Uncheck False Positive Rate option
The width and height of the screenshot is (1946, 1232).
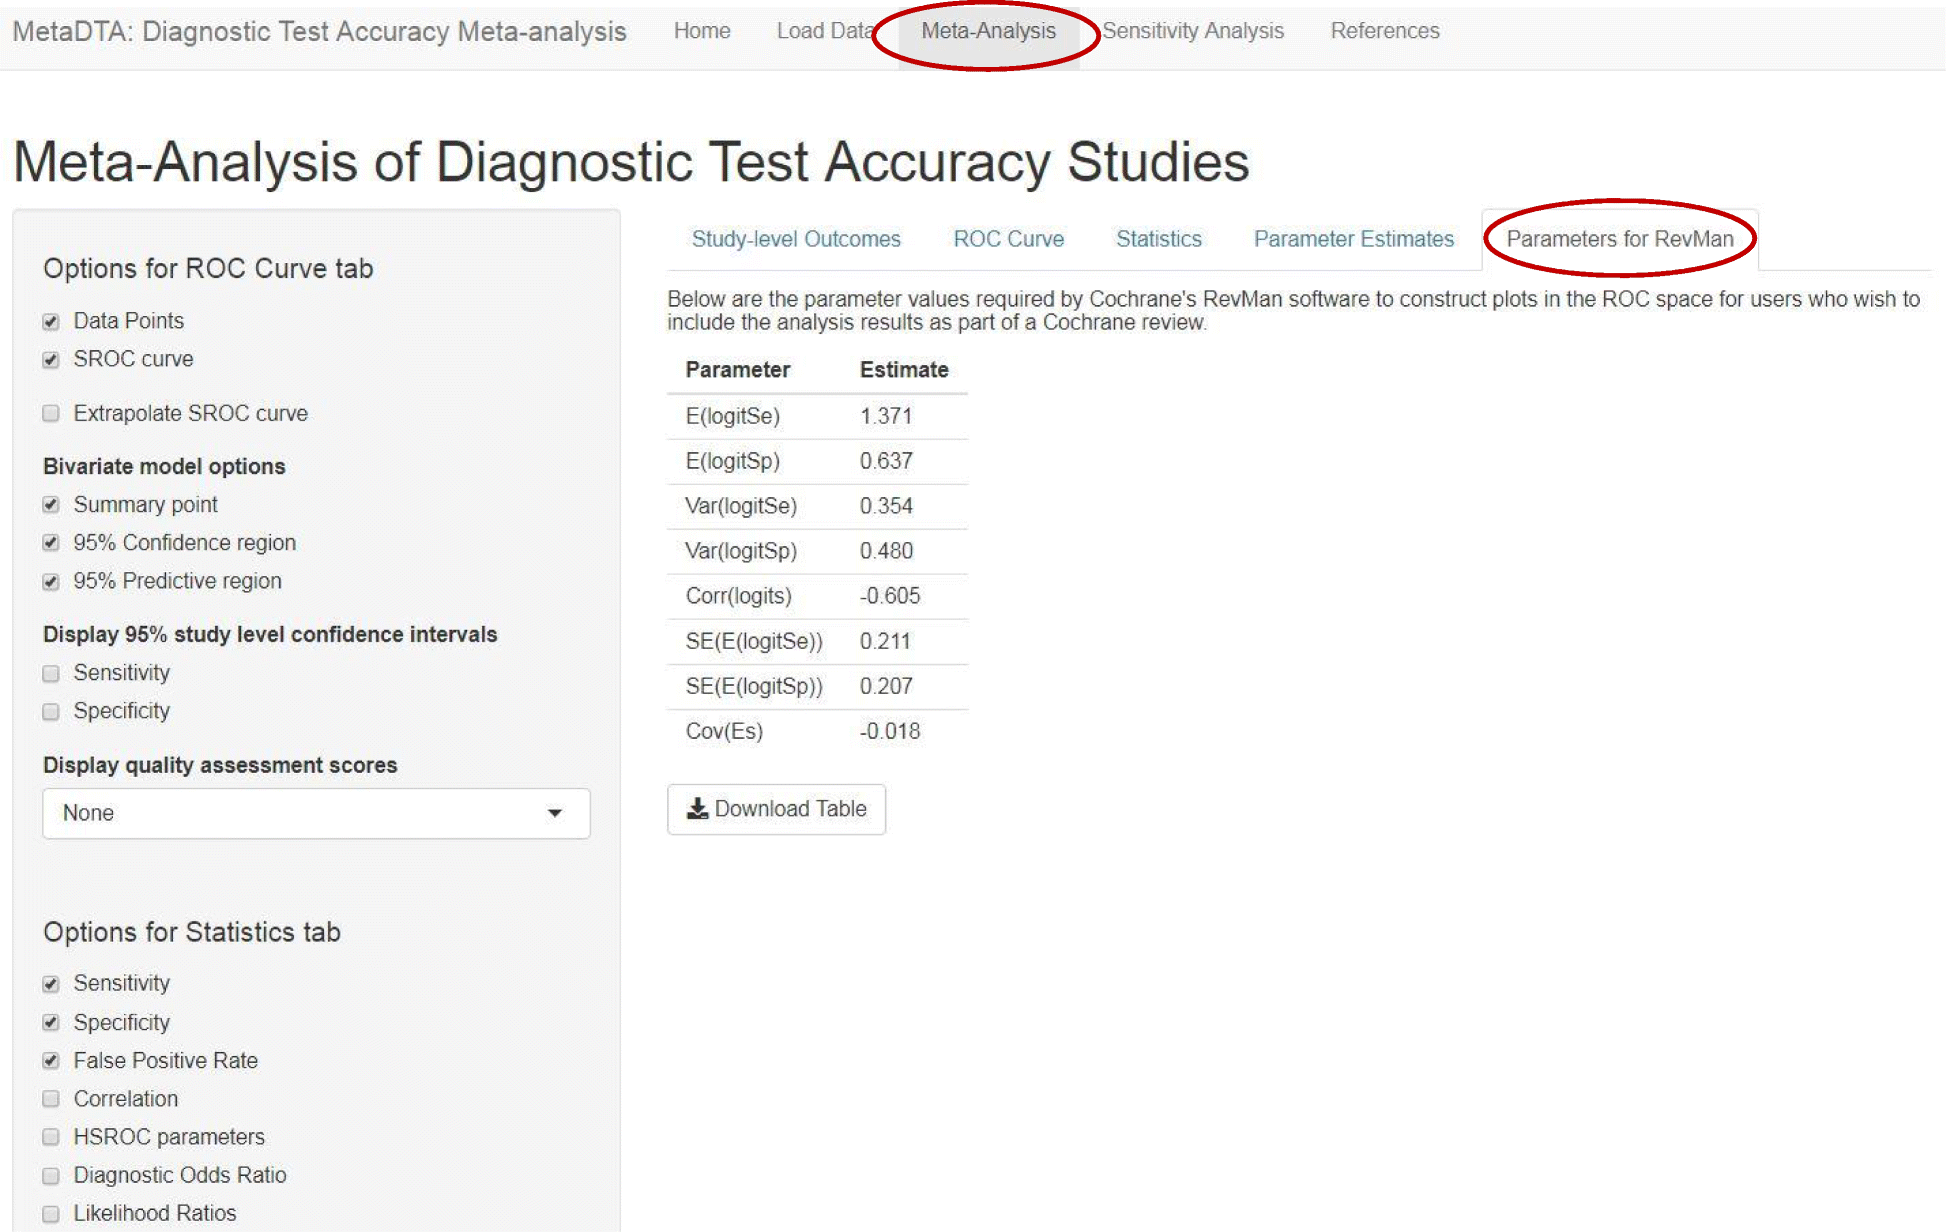click(x=51, y=1061)
